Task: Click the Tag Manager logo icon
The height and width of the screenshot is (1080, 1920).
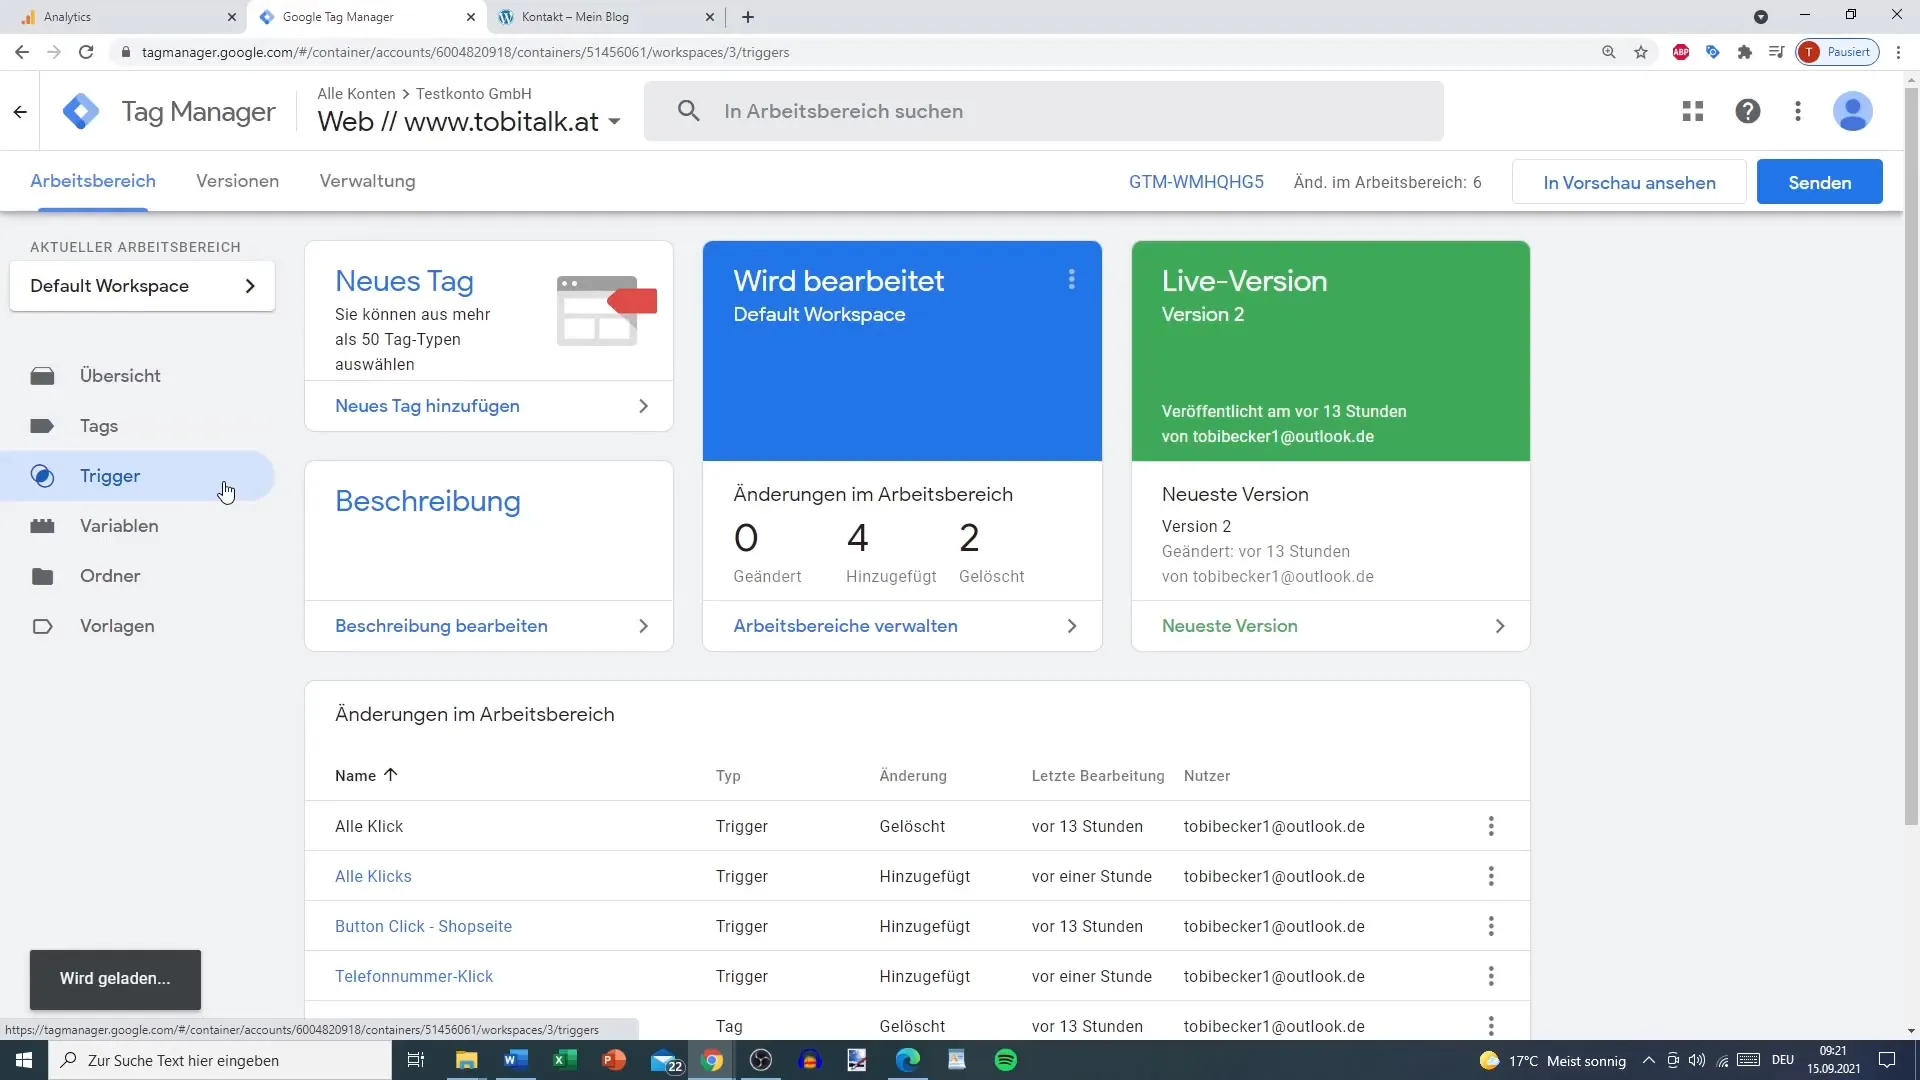Action: 81,111
